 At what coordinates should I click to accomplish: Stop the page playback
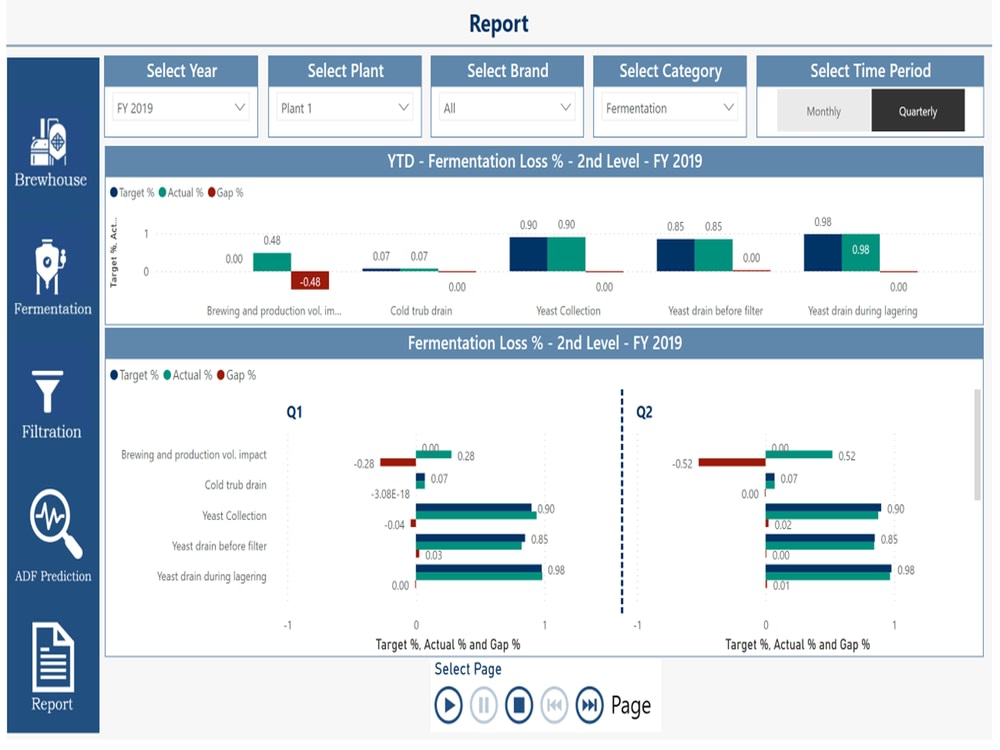pyautogui.click(x=519, y=705)
